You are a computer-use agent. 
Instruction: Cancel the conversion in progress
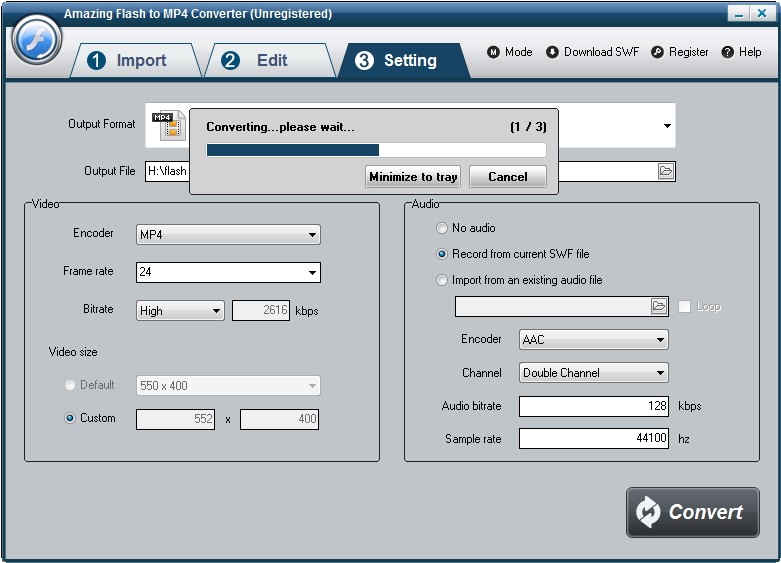(508, 177)
